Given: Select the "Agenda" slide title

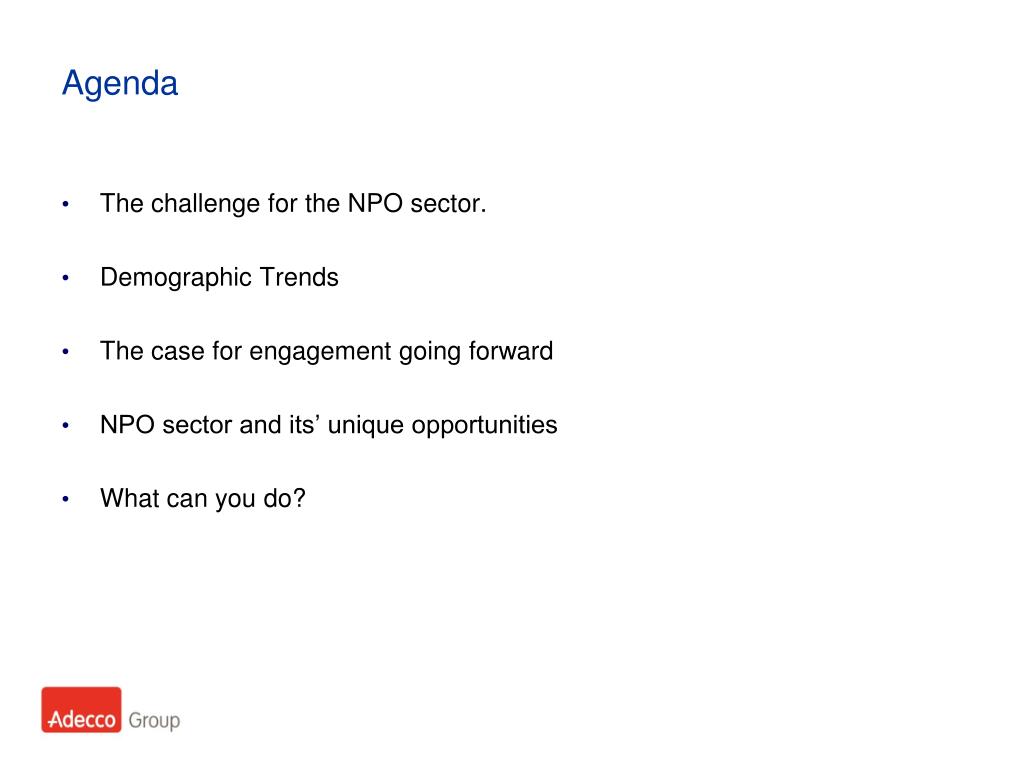Looking at the screenshot, I should [x=120, y=84].
